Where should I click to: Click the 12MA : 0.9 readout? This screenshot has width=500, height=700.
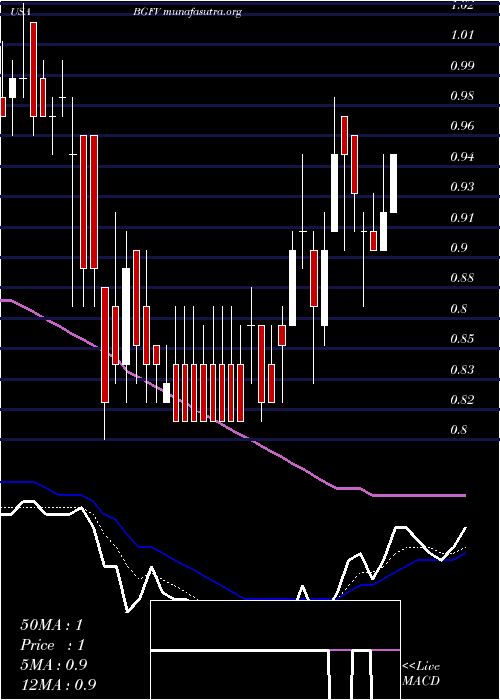58,685
